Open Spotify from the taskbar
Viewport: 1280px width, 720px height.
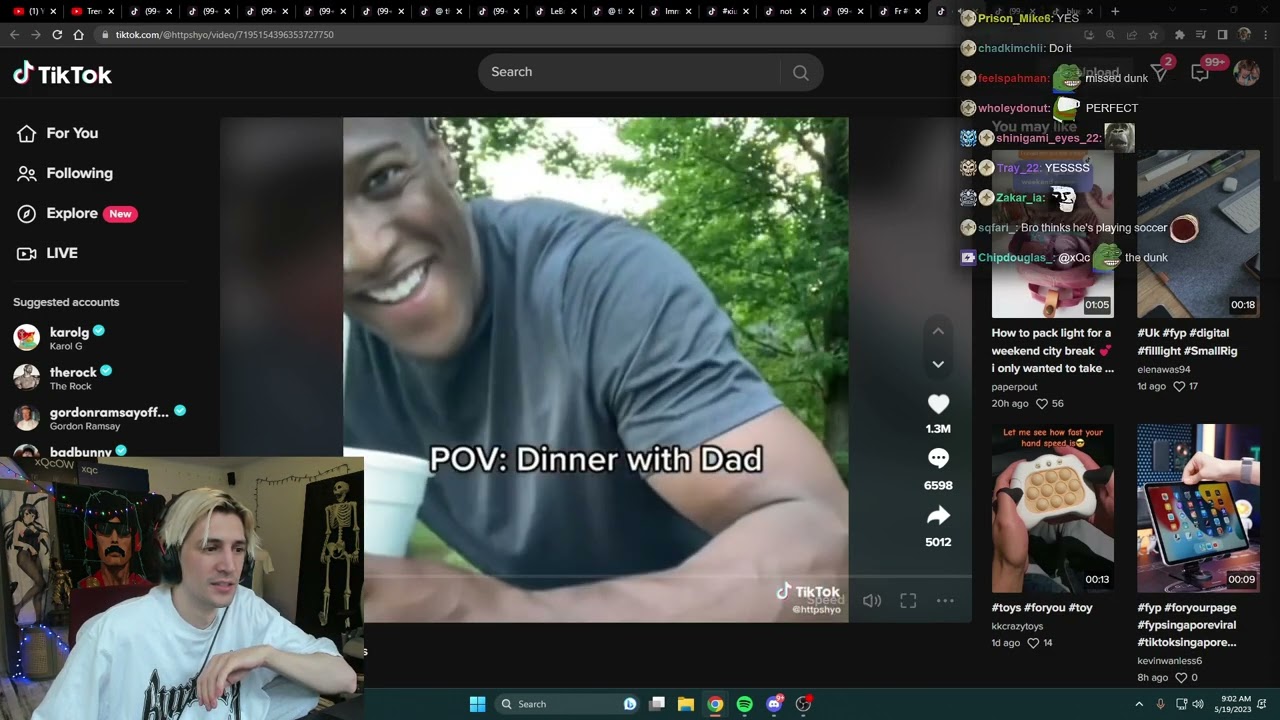(x=744, y=704)
